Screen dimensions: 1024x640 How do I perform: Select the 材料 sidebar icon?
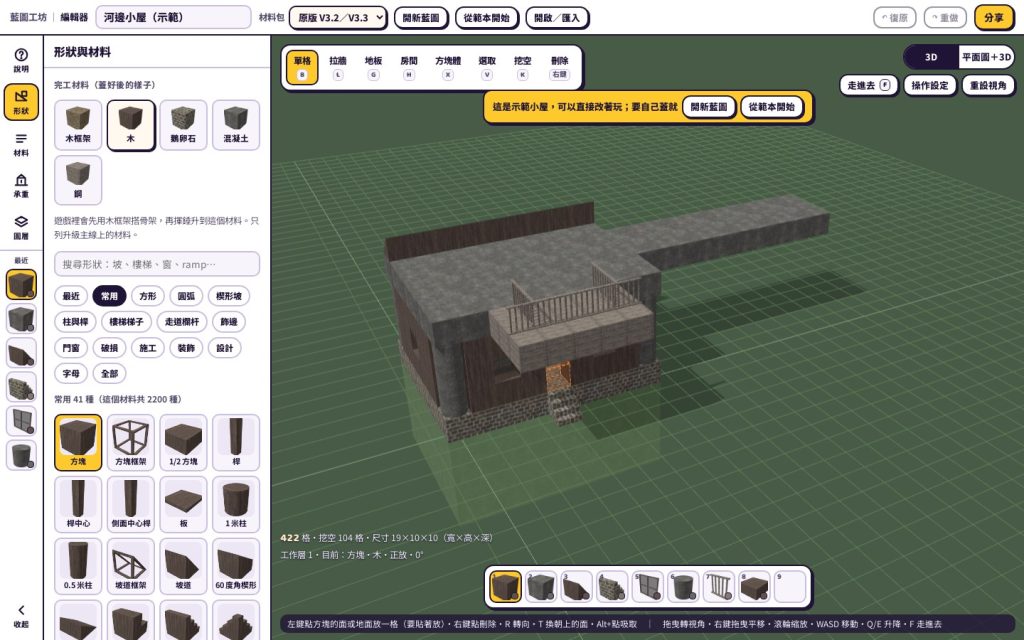pos(21,144)
